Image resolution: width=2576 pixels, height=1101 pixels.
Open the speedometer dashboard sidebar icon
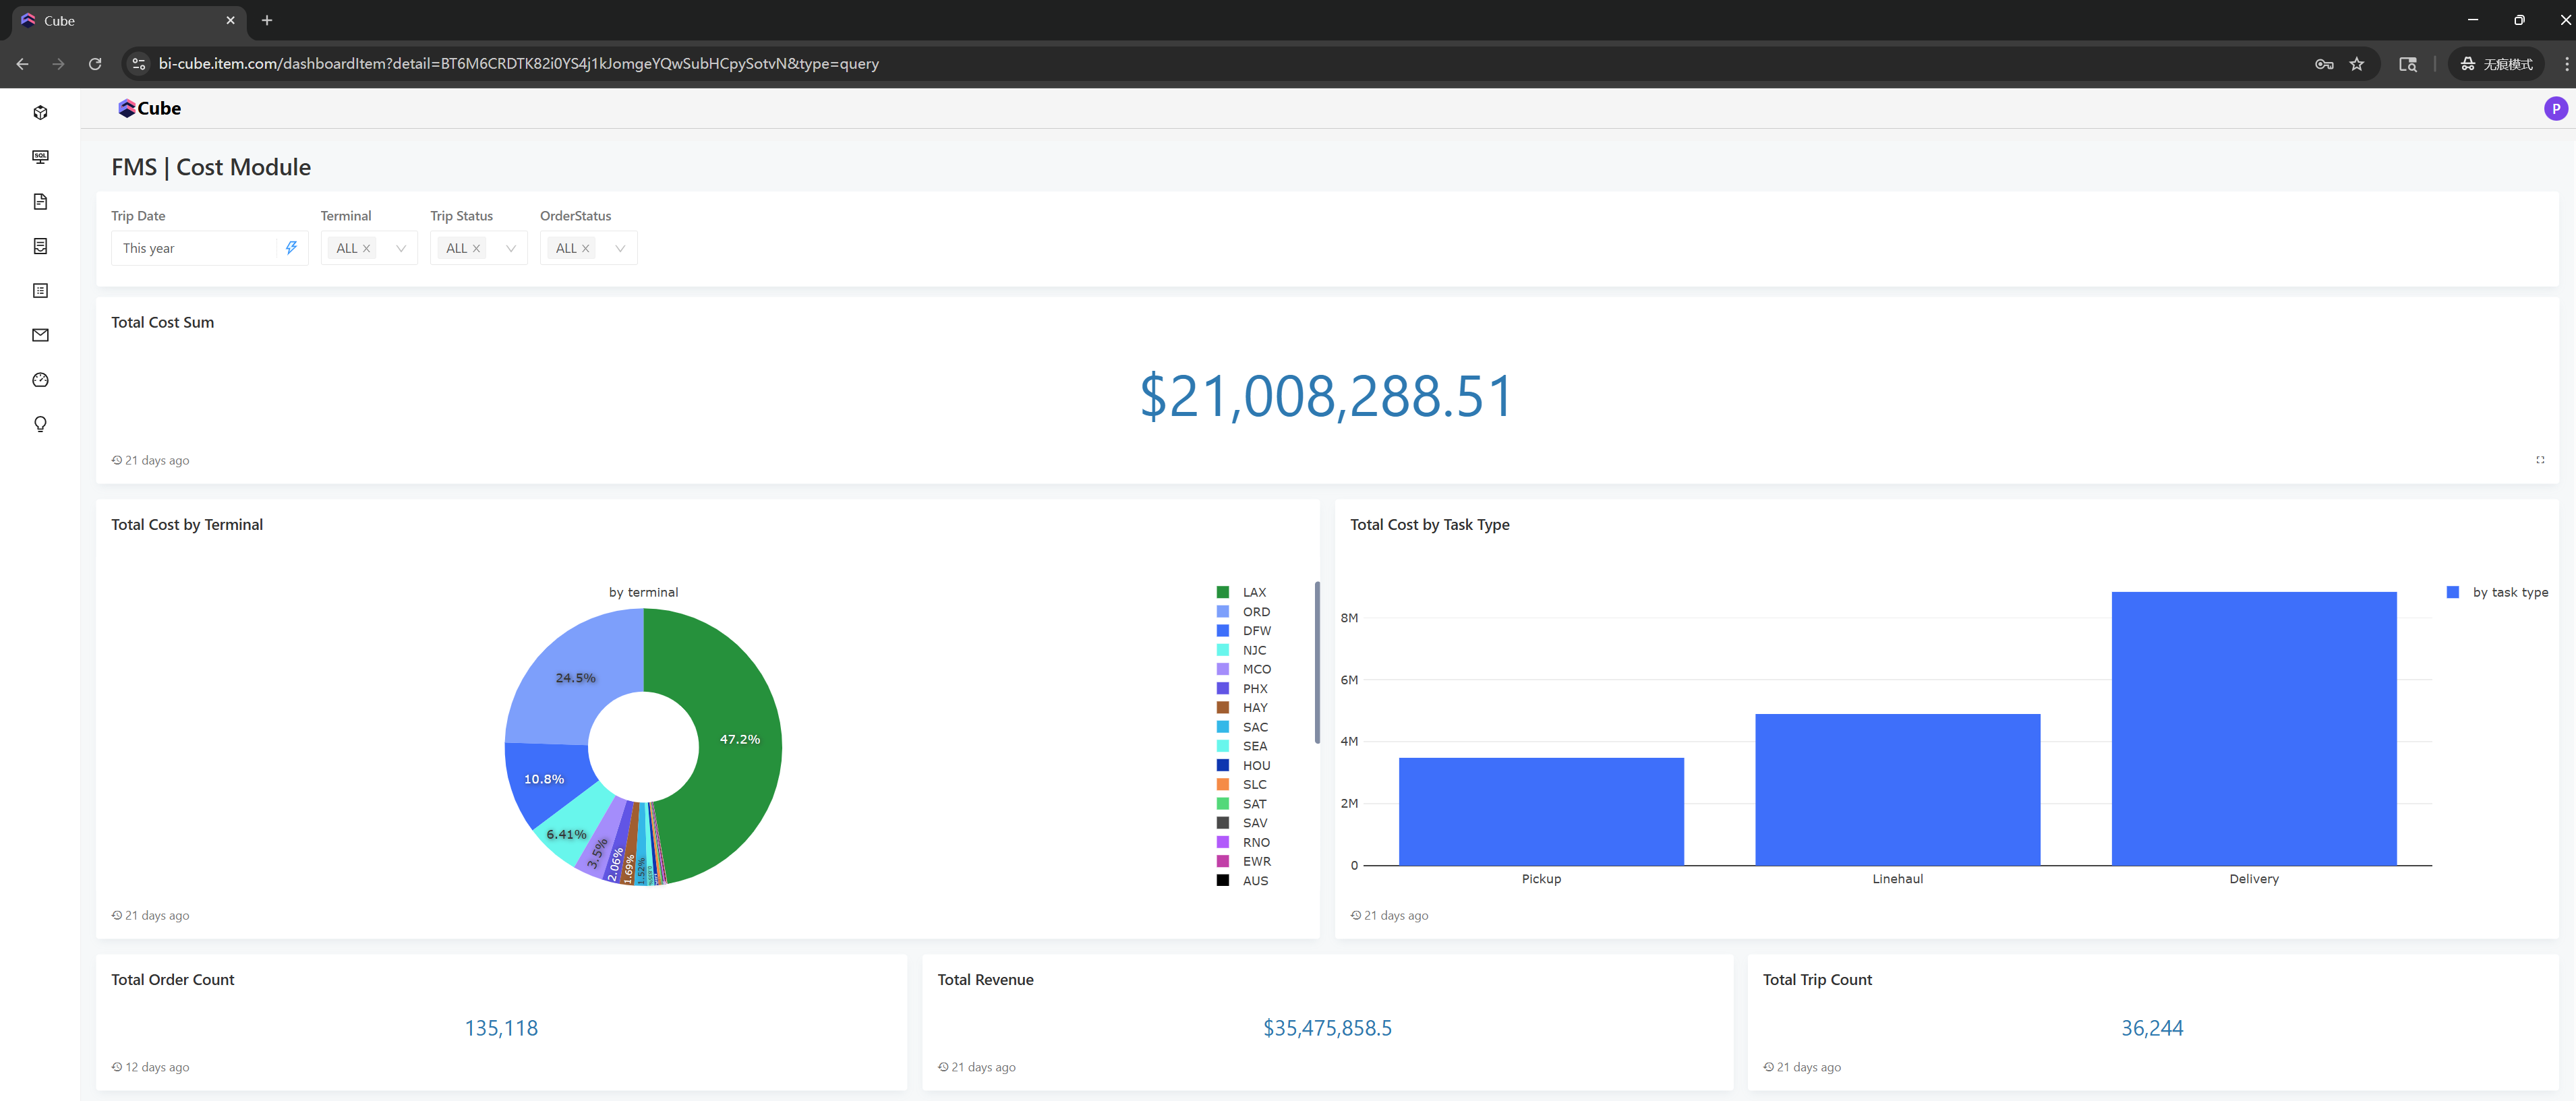tap(40, 380)
